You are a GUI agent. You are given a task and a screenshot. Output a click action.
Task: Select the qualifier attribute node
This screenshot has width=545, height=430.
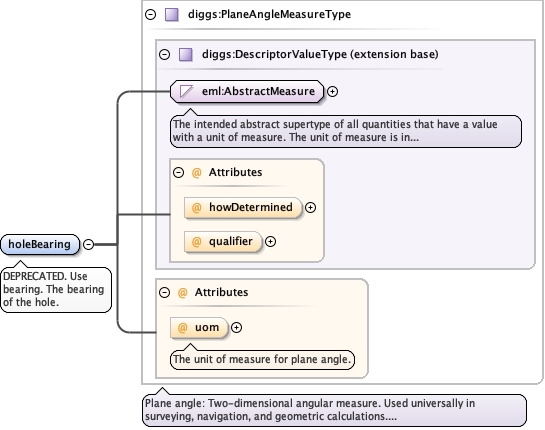223,242
